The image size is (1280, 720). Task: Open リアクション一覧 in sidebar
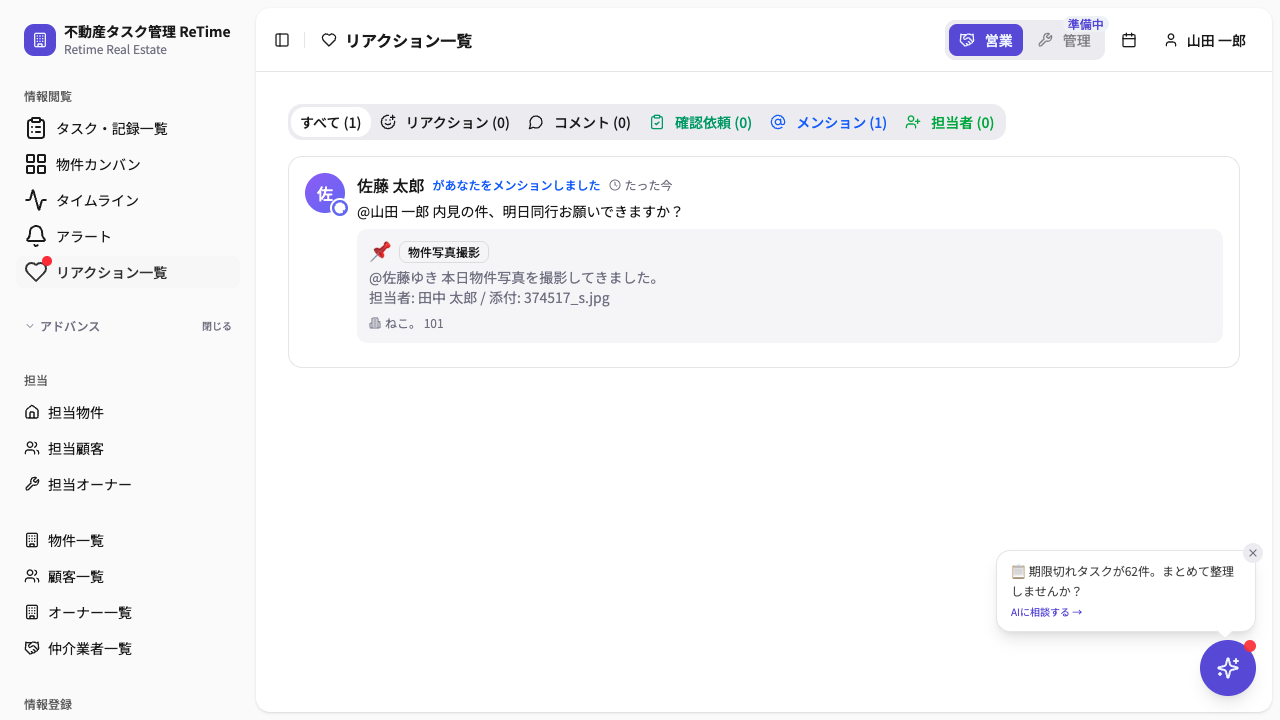point(128,272)
